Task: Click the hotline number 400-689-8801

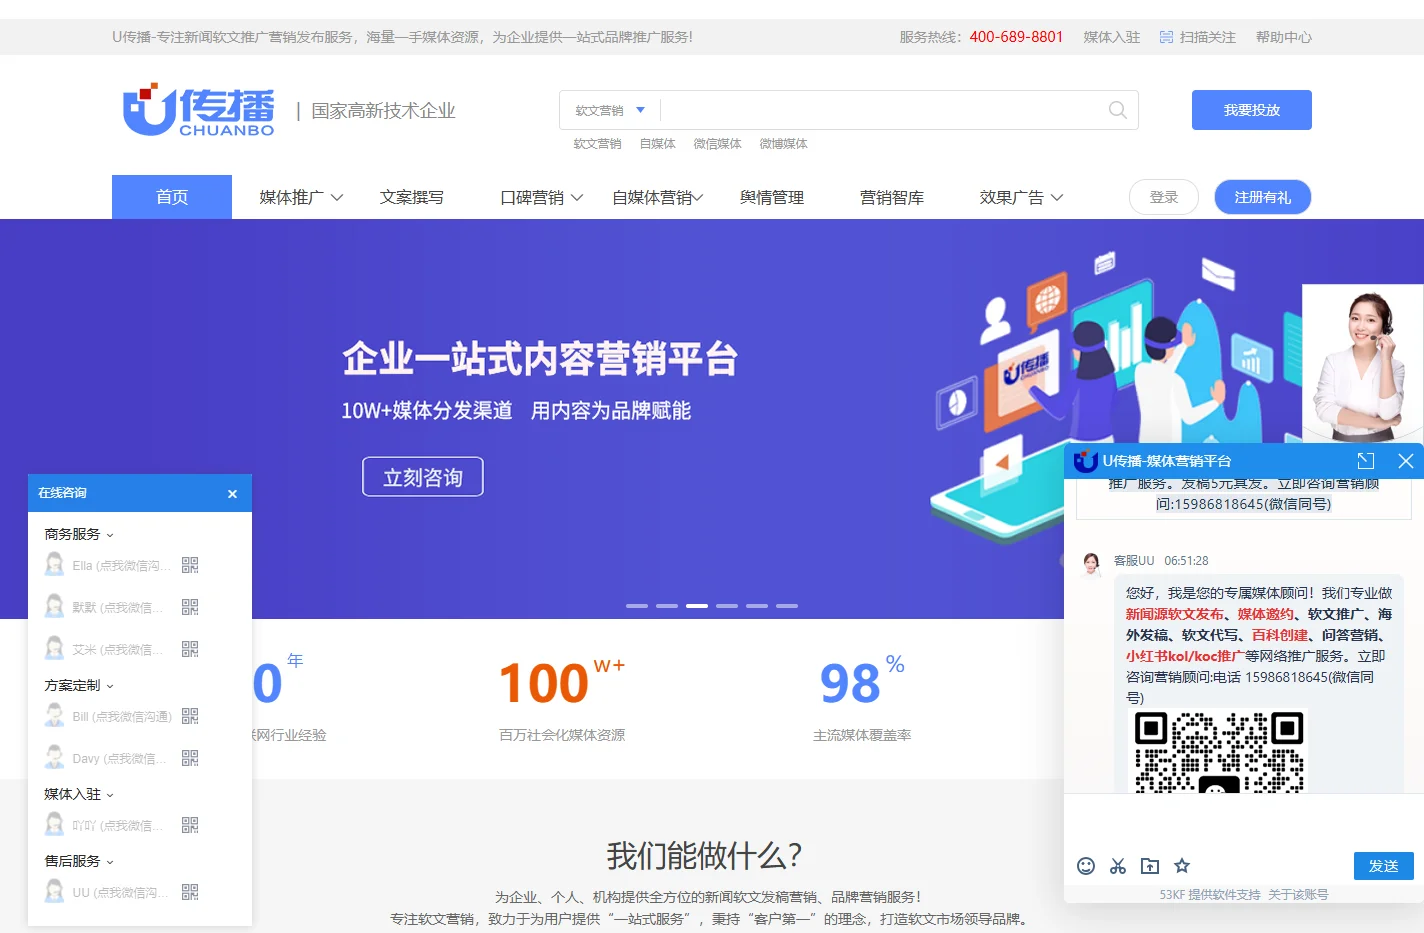Action: [1016, 37]
